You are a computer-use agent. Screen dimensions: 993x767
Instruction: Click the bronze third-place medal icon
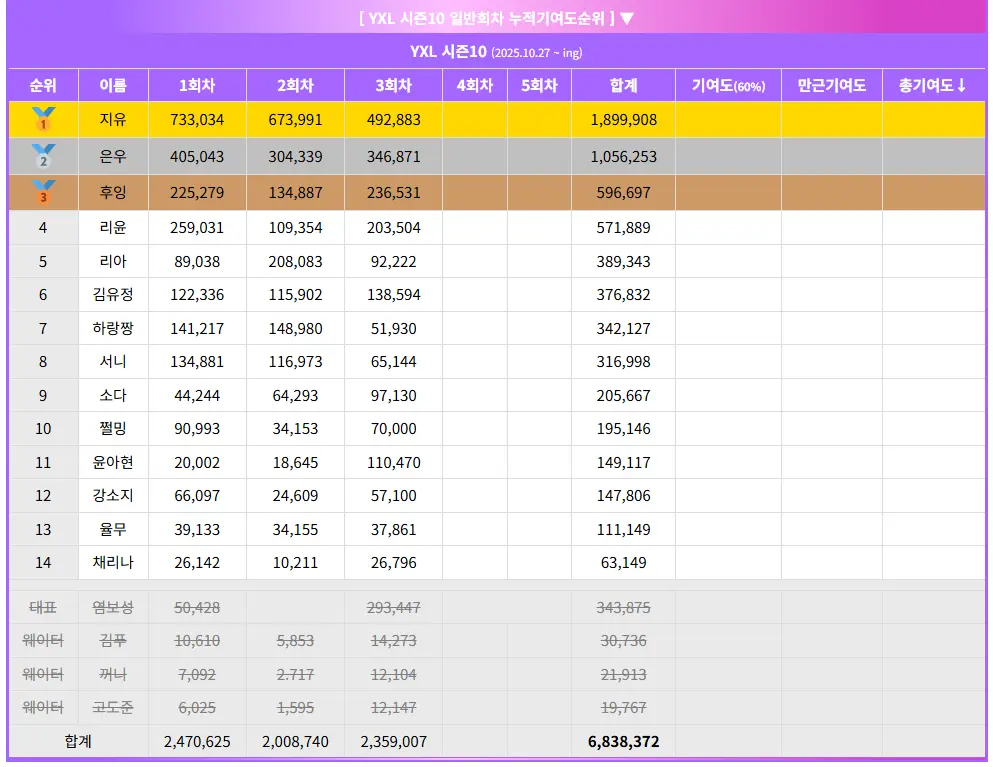point(43,191)
